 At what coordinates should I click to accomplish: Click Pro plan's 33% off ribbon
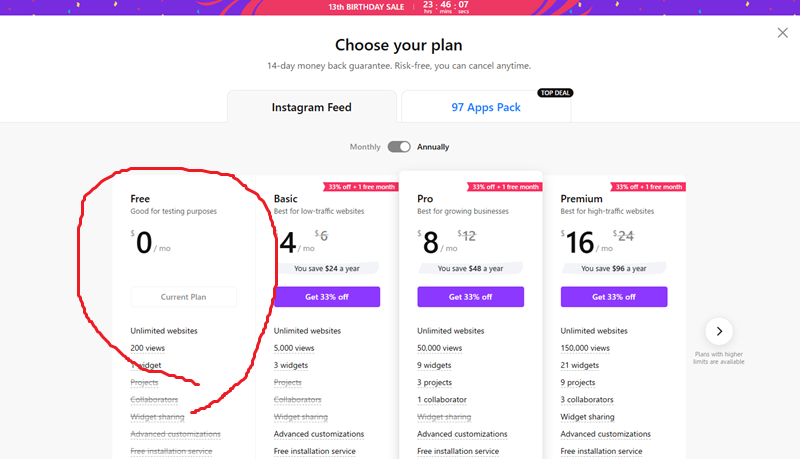click(505, 187)
